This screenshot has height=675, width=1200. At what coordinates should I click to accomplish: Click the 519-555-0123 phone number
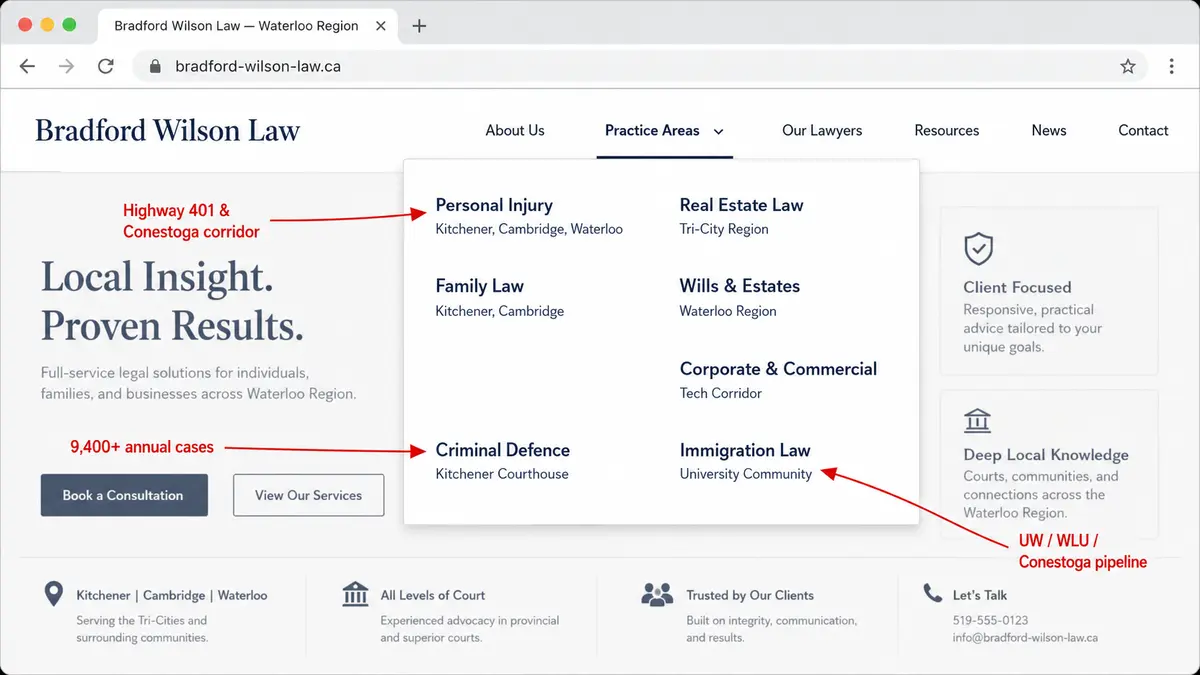click(x=990, y=620)
